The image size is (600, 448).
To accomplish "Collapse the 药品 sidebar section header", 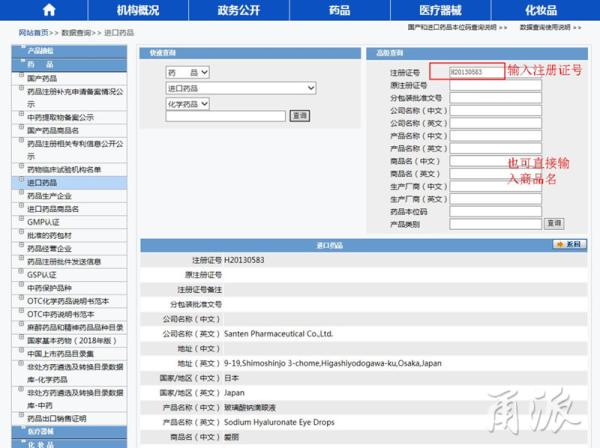I will (69, 65).
